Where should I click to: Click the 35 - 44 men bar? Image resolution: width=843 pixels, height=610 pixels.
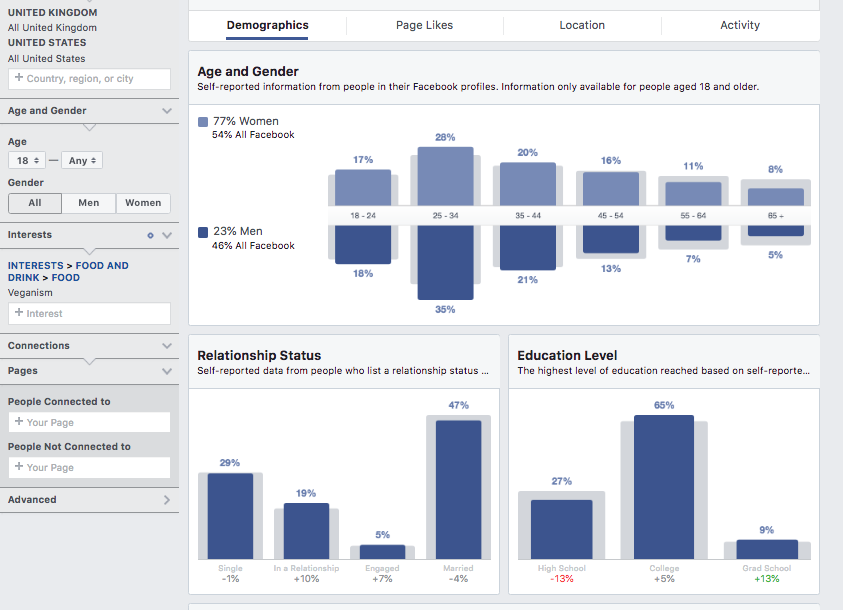click(x=528, y=247)
